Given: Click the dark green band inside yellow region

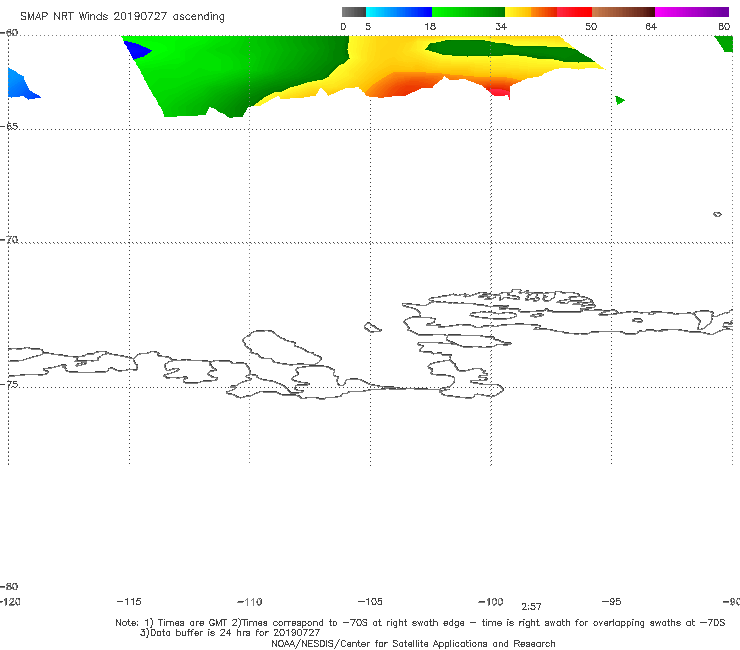Looking at the screenshot, I should coord(510,51).
